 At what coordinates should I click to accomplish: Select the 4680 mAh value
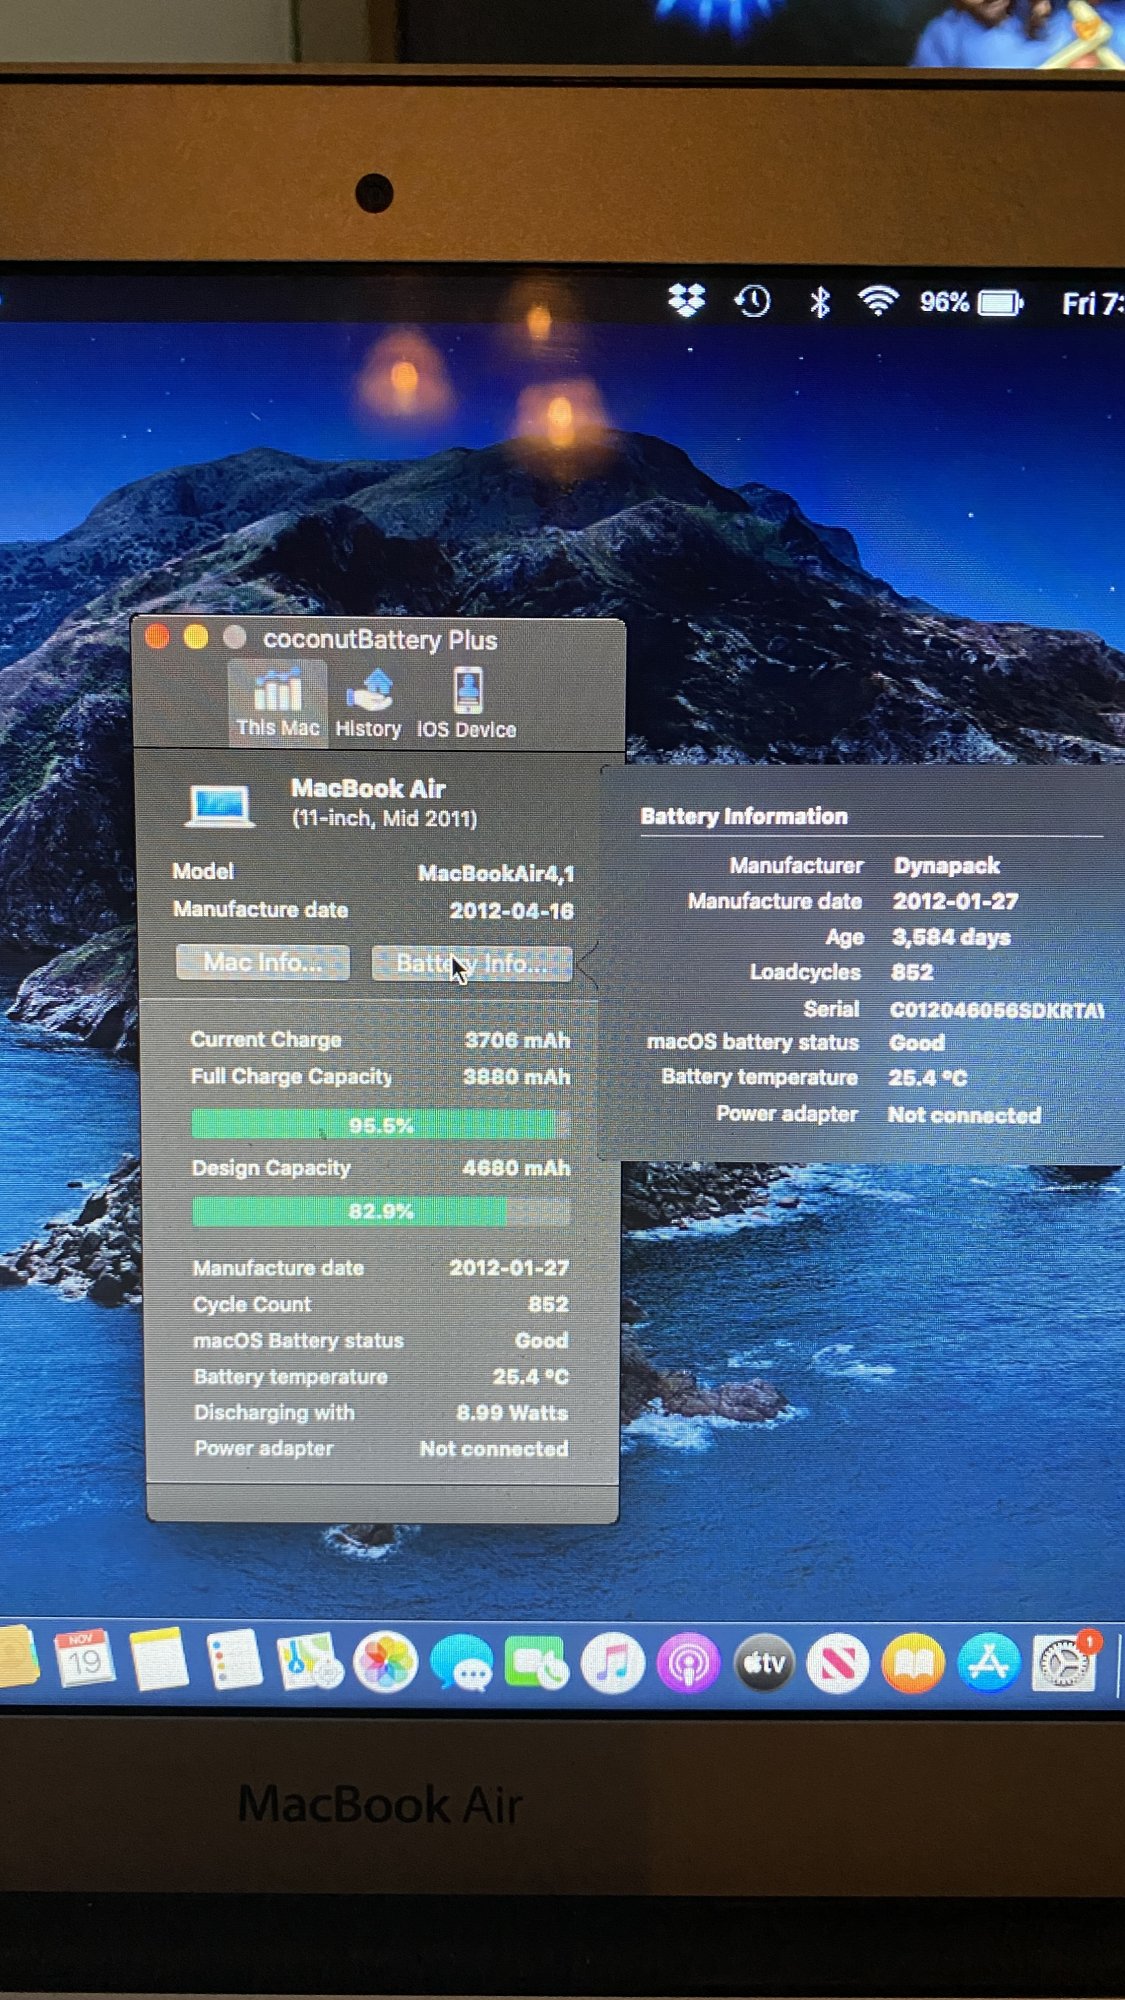(516, 1168)
